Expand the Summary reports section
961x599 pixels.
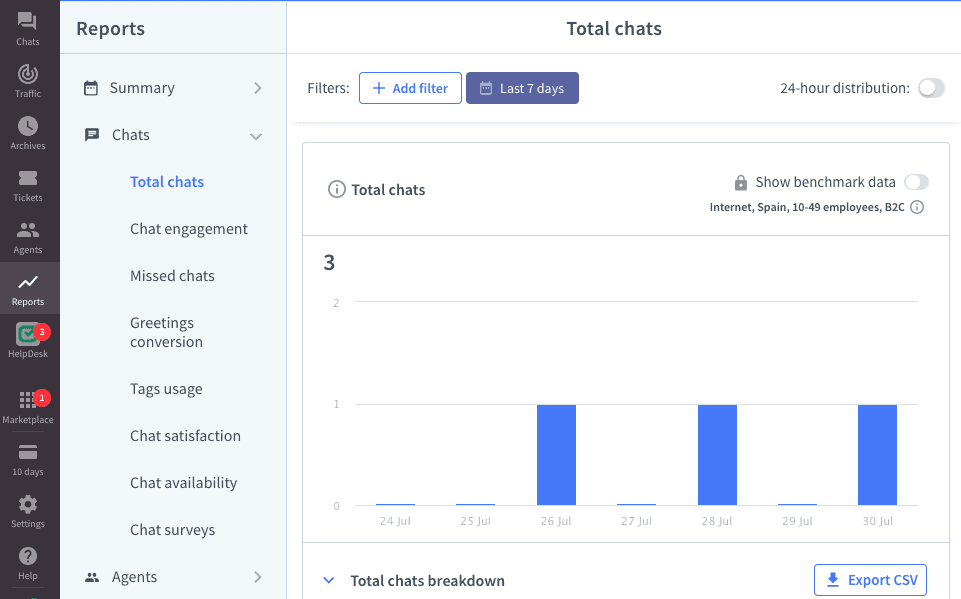tap(173, 88)
